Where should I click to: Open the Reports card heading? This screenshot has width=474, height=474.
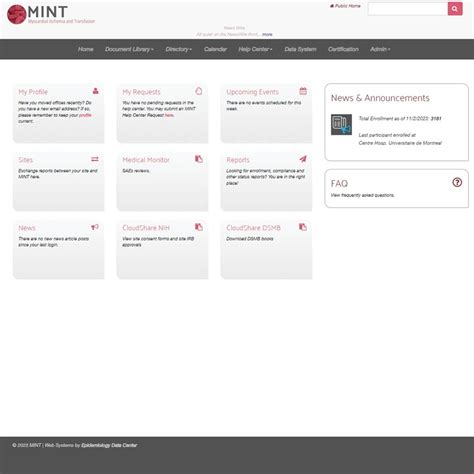point(238,160)
